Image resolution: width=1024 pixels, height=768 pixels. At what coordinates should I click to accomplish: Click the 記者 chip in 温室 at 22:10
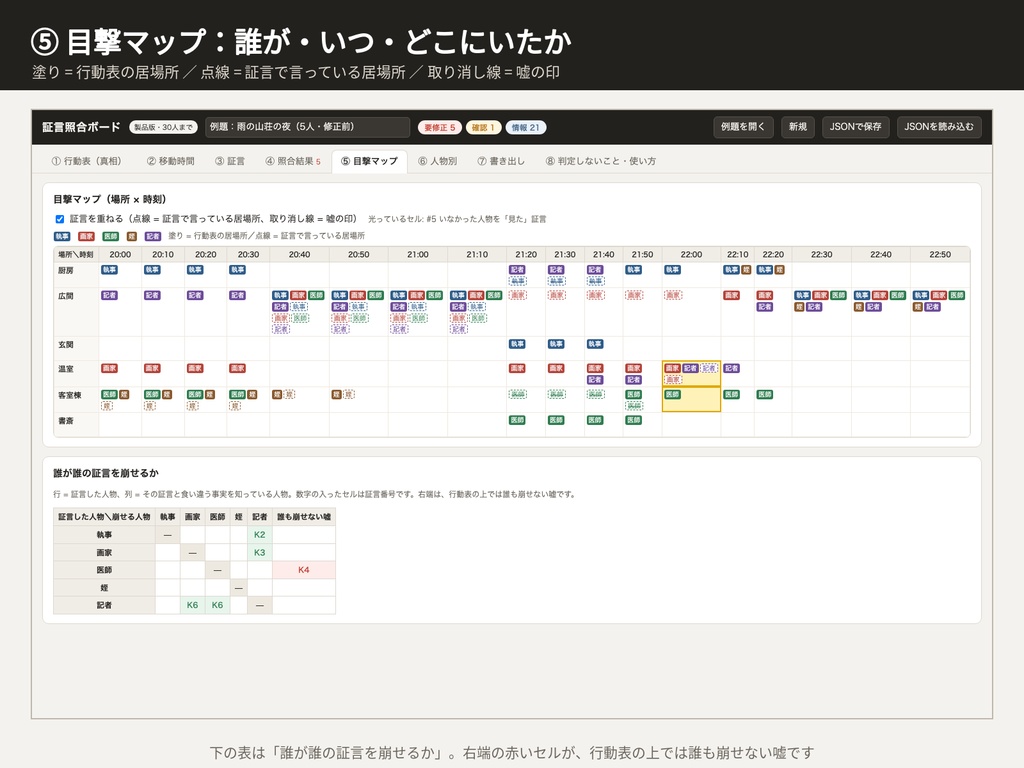point(731,368)
